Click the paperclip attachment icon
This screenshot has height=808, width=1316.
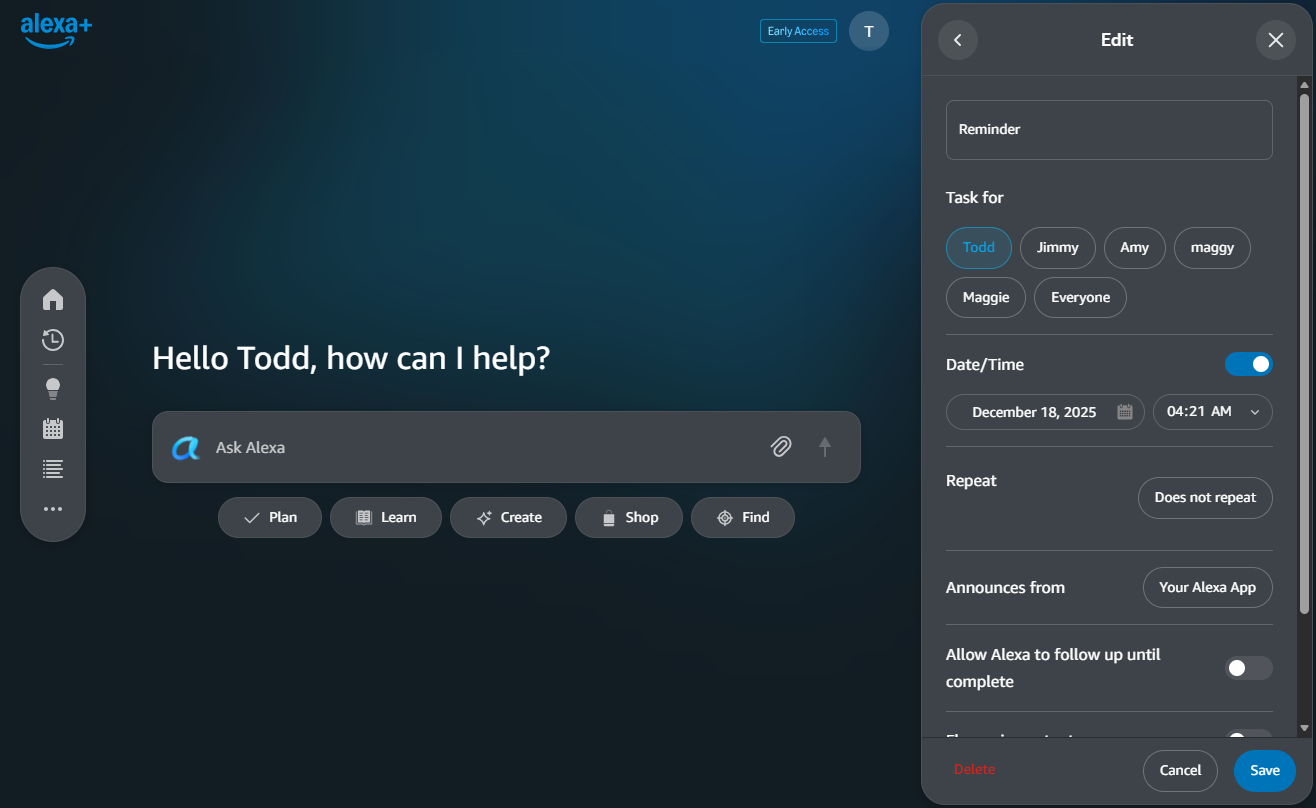click(x=781, y=447)
